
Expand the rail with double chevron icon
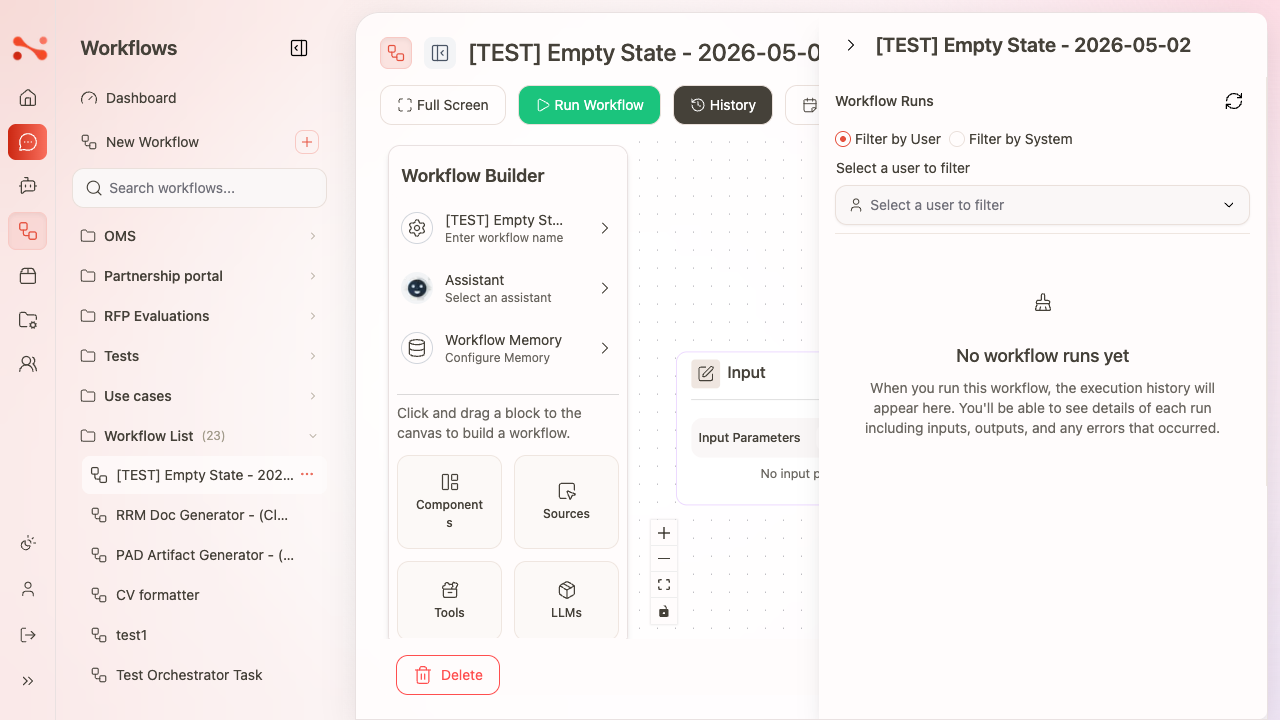click(28, 681)
